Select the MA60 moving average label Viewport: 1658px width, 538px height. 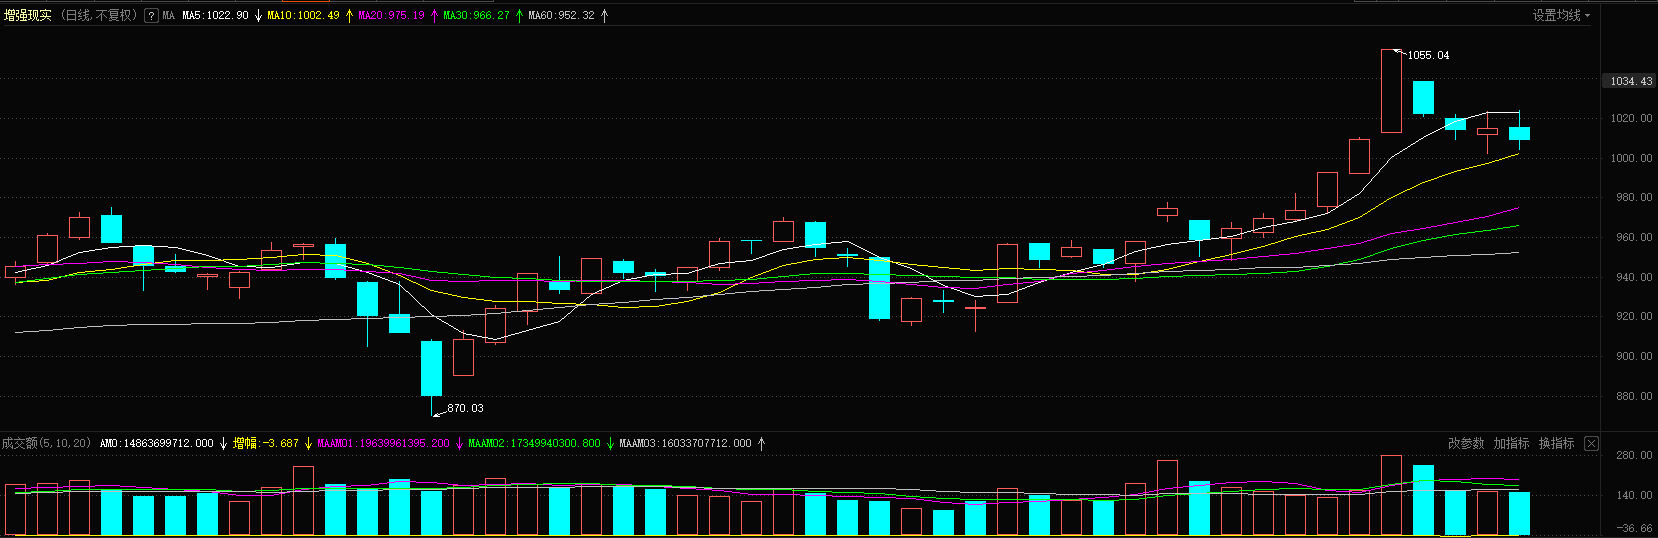pyautogui.click(x=561, y=16)
